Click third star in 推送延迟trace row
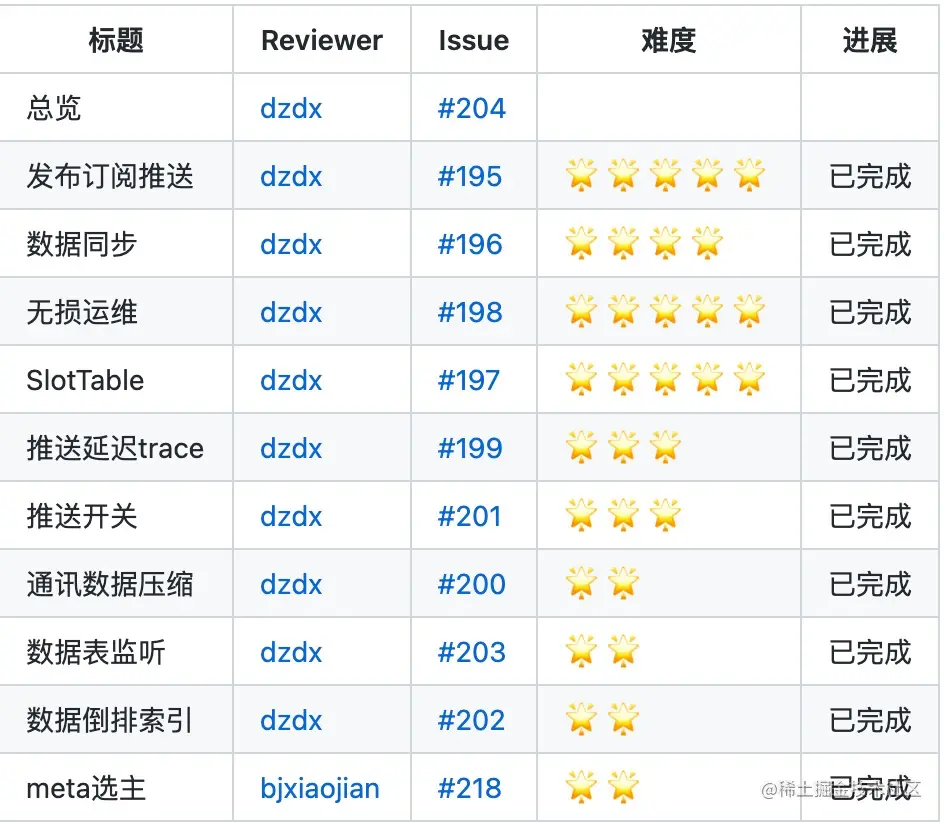Image resolution: width=944 pixels, height=822 pixels. point(665,447)
